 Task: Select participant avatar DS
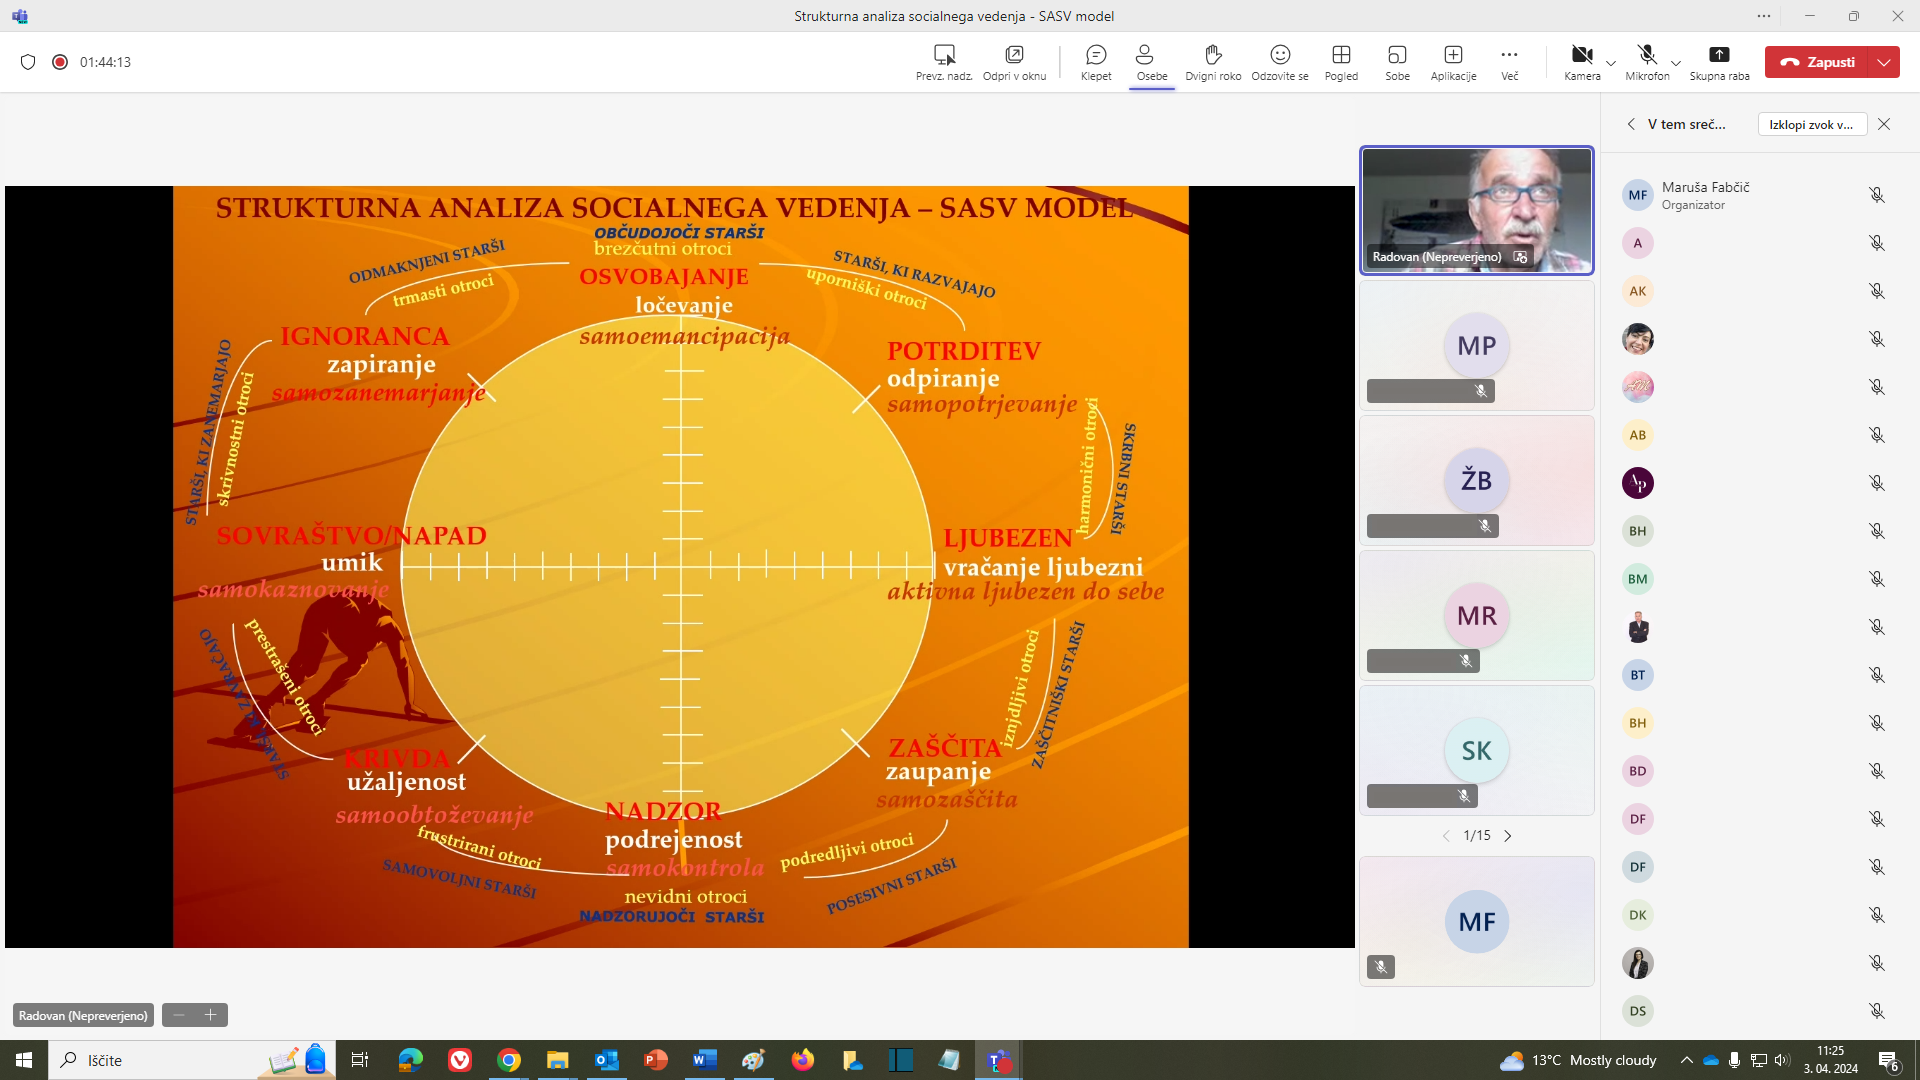point(1637,1011)
